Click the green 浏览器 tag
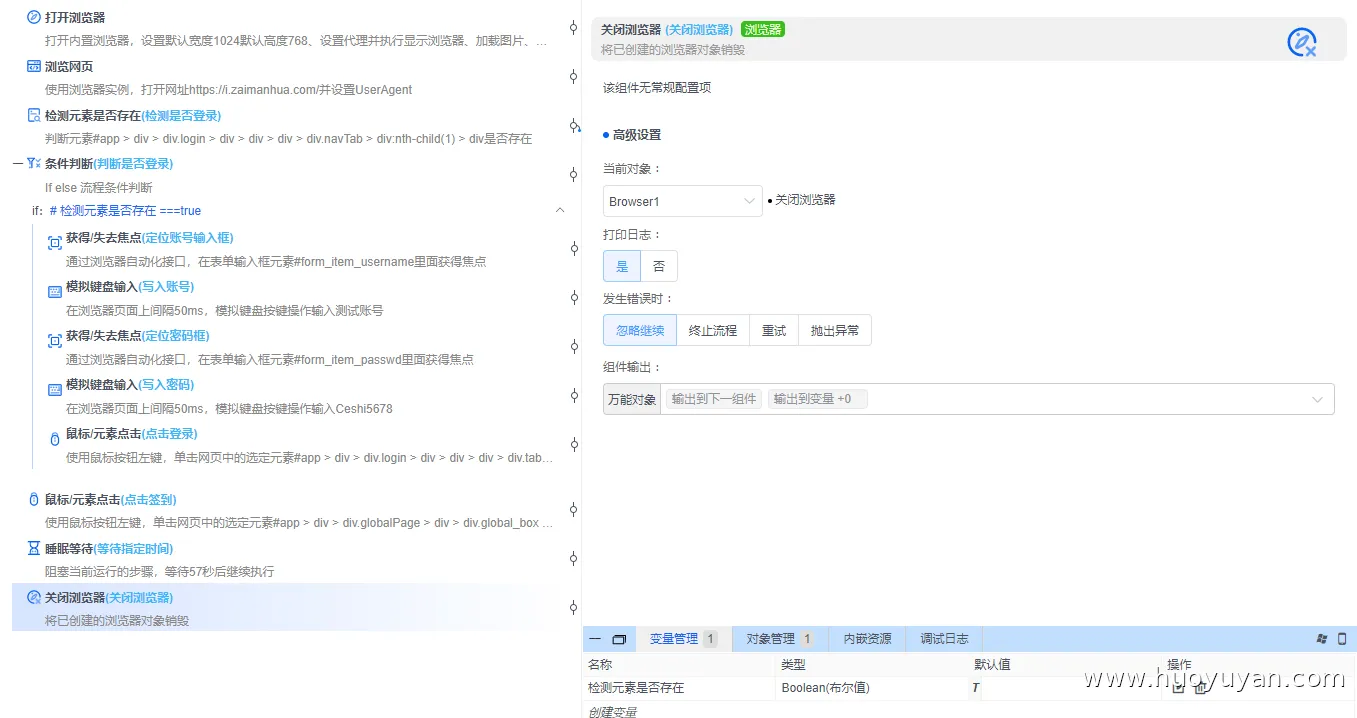 click(x=763, y=29)
